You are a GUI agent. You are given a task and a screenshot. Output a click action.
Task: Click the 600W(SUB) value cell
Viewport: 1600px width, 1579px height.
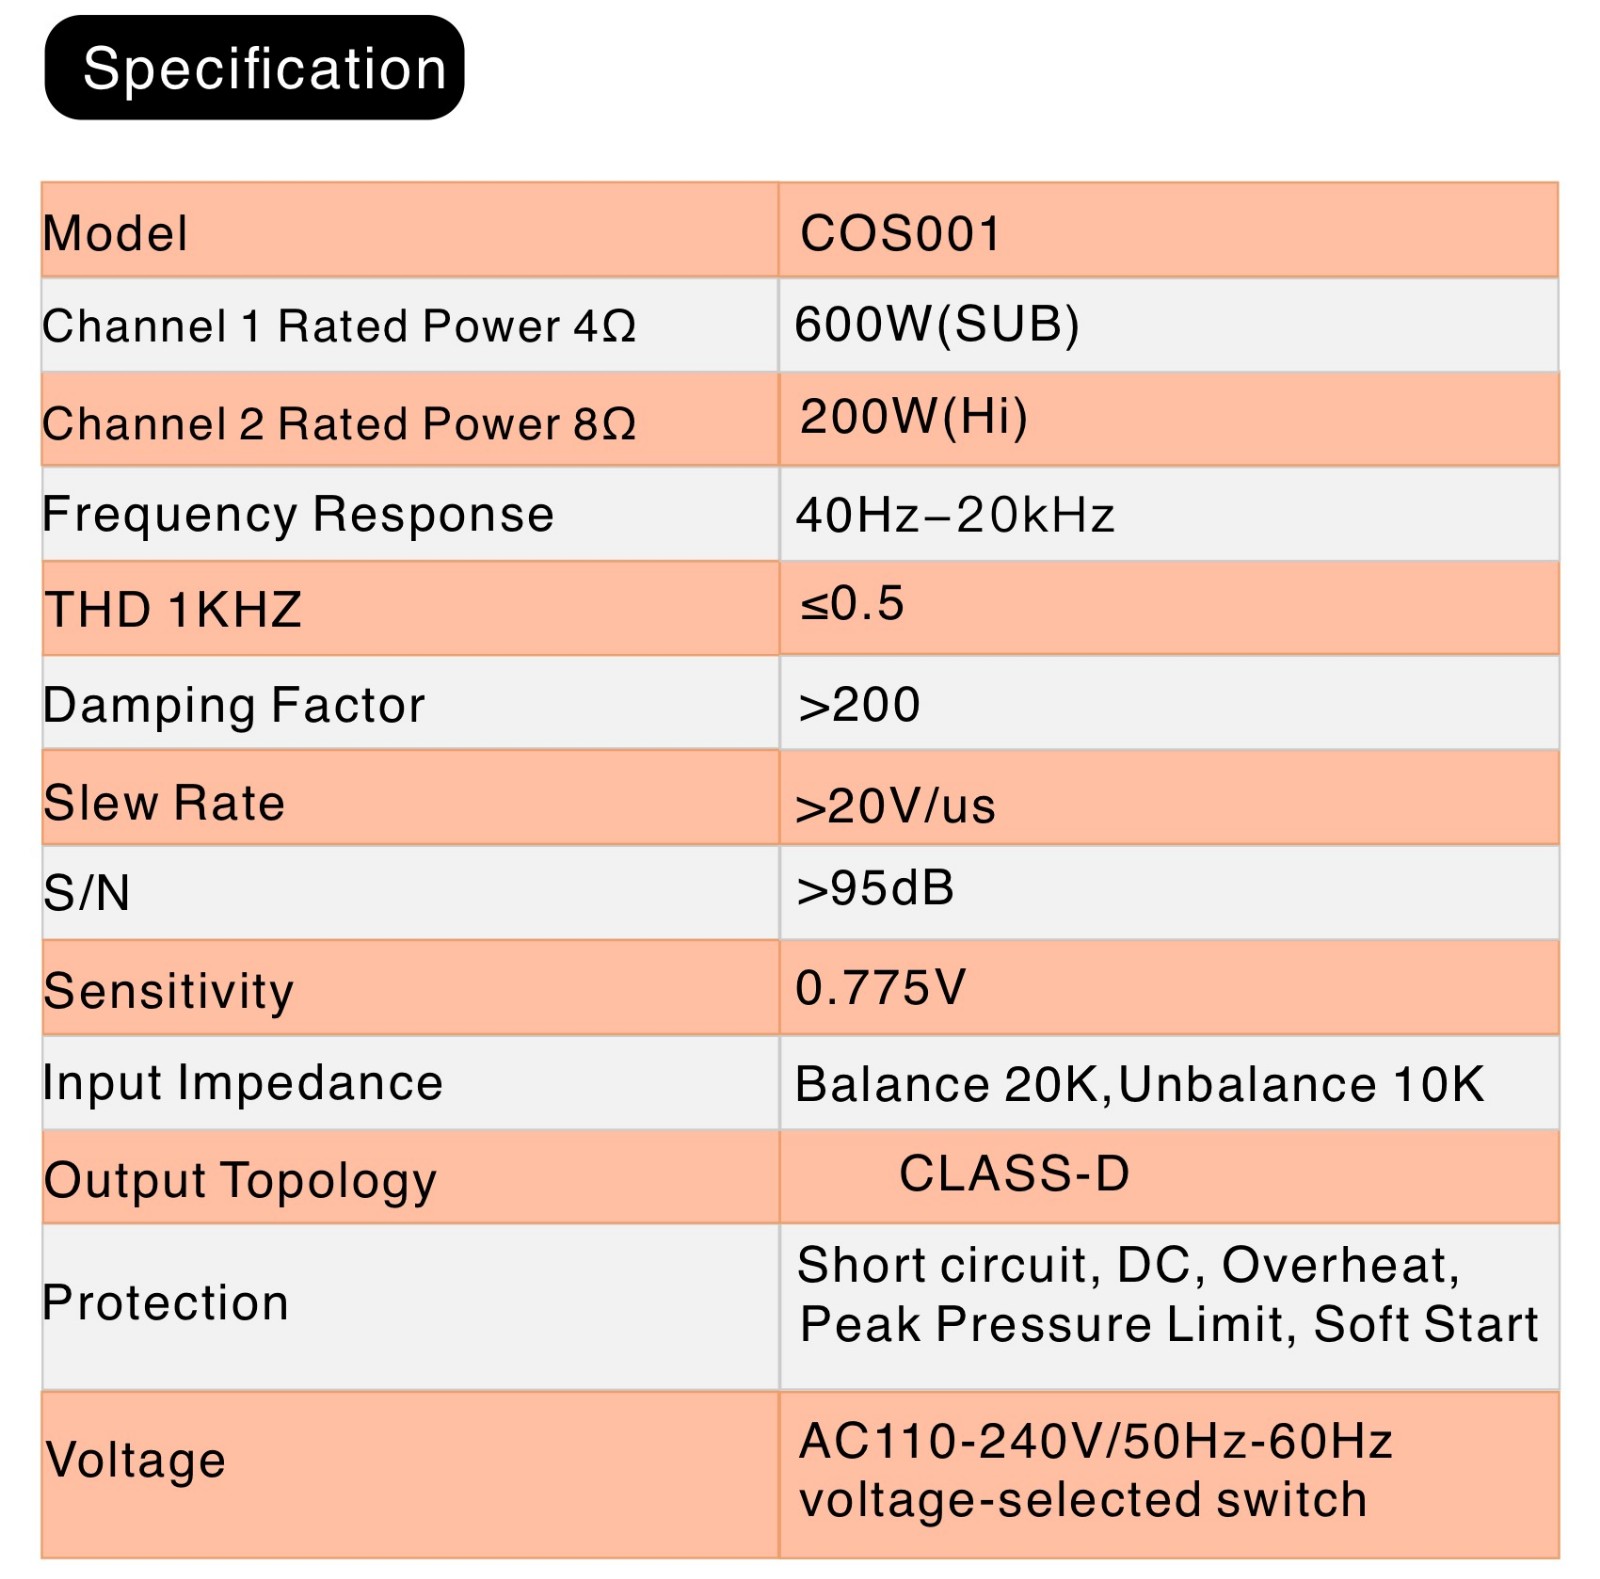point(1168,325)
